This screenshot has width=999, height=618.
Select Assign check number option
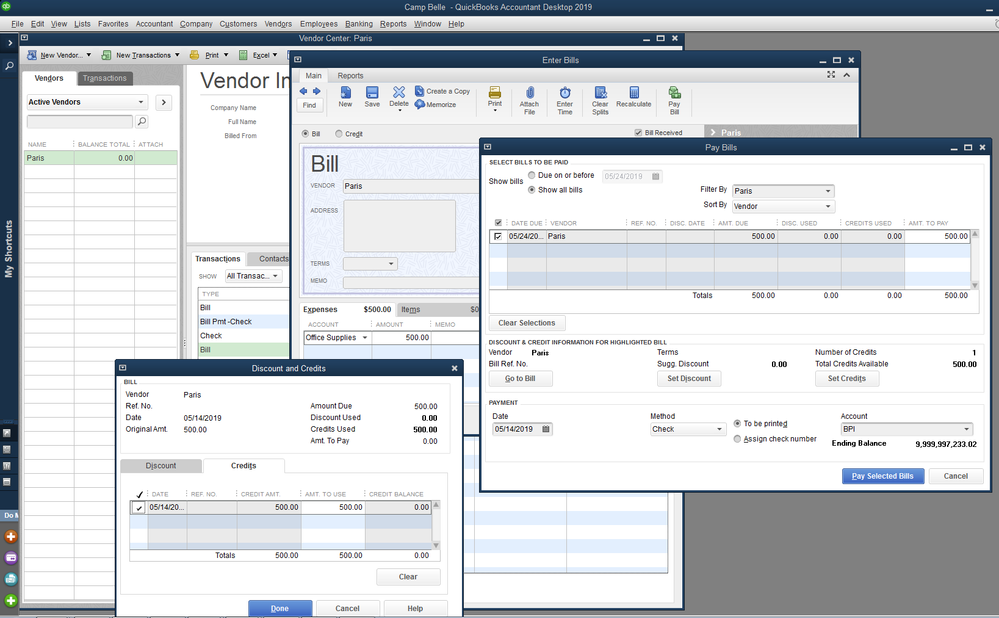pyautogui.click(x=737, y=439)
